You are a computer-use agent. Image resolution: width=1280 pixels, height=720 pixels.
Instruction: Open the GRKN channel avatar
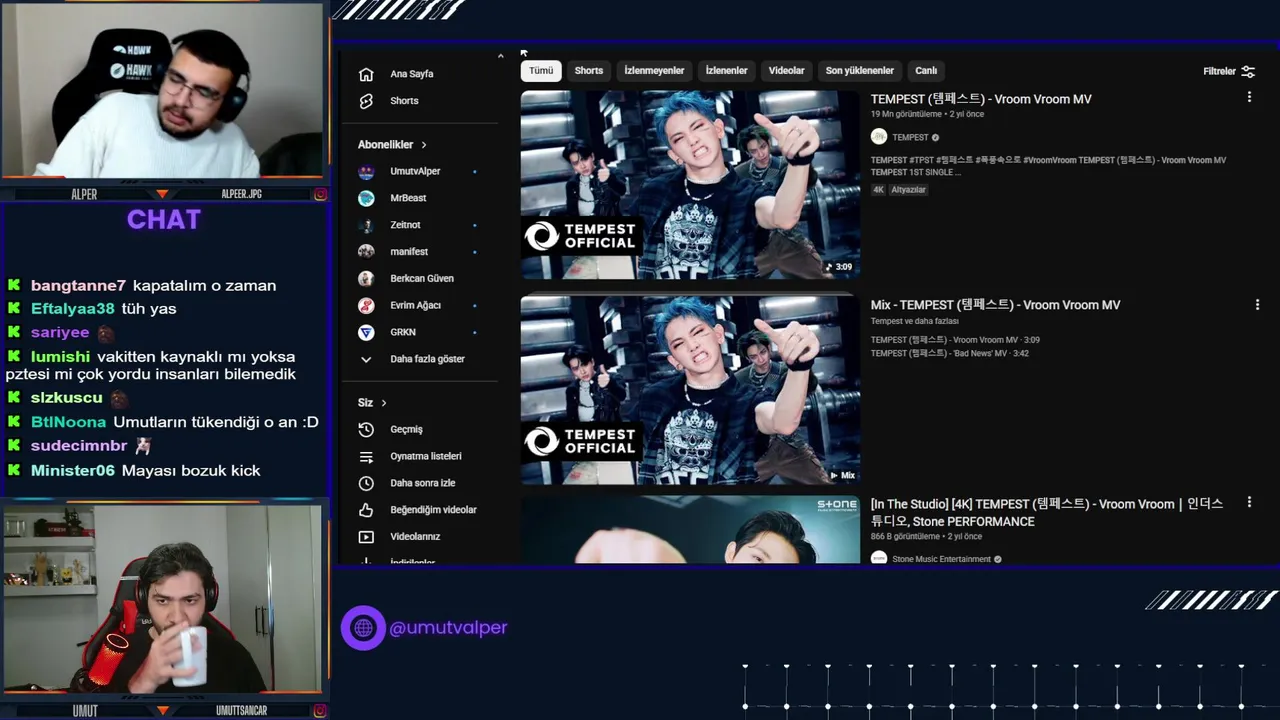(x=366, y=332)
